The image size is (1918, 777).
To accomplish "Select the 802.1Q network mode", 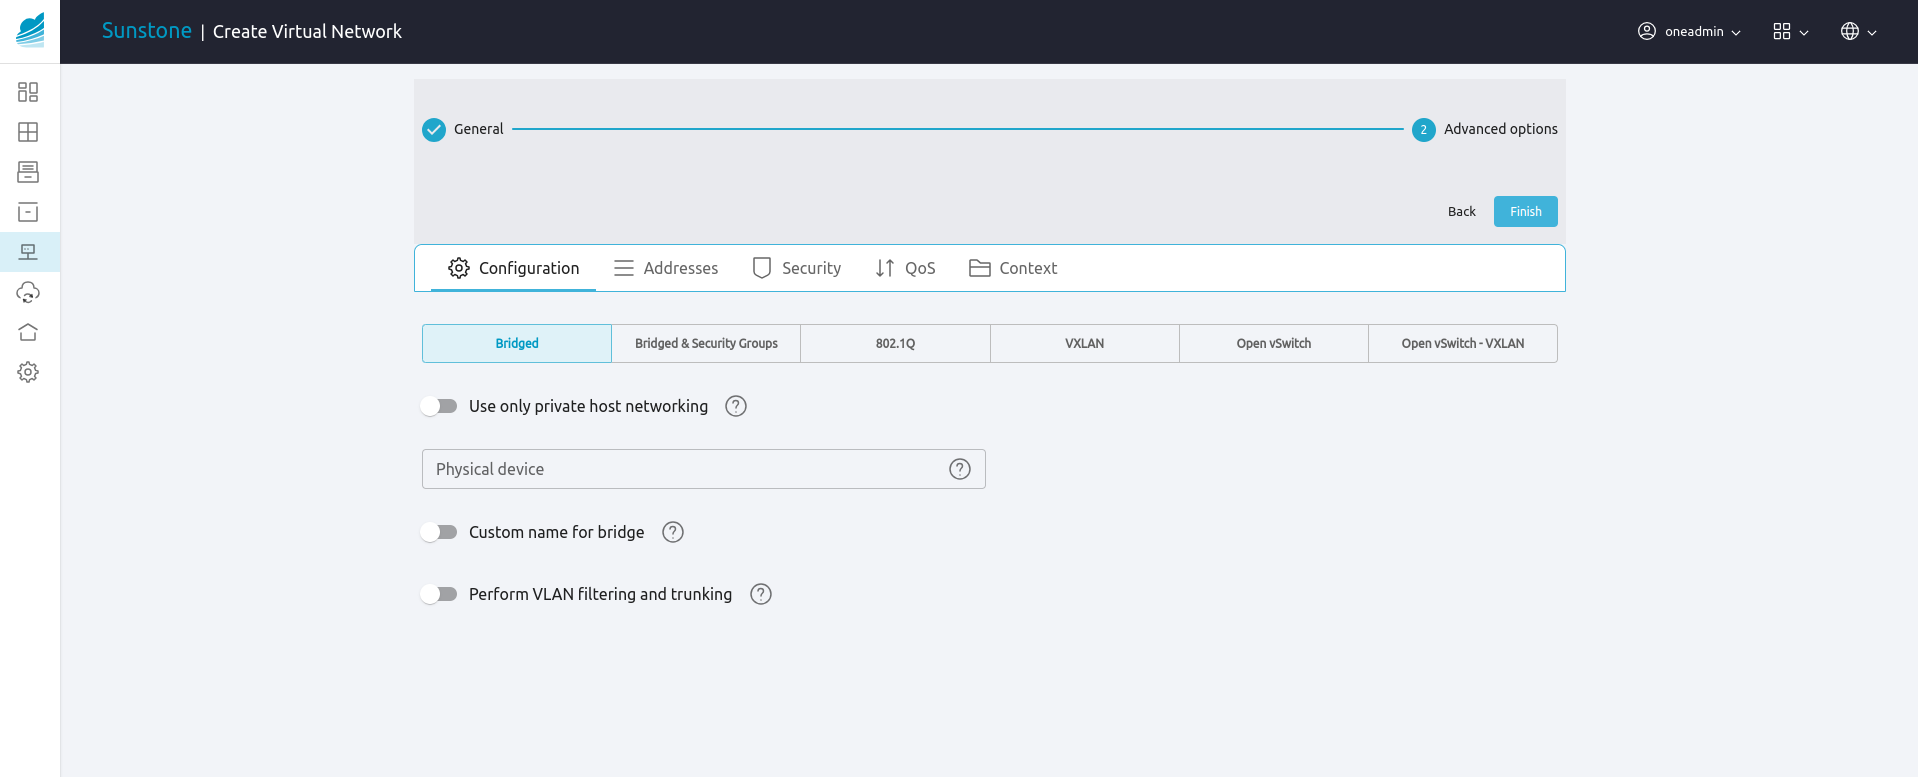I will pyautogui.click(x=895, y=343).
